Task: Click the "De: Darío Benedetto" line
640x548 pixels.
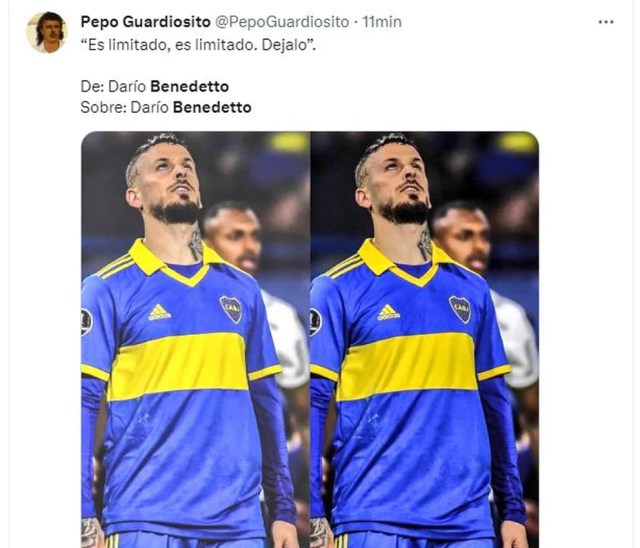Action: pos(155,87)
